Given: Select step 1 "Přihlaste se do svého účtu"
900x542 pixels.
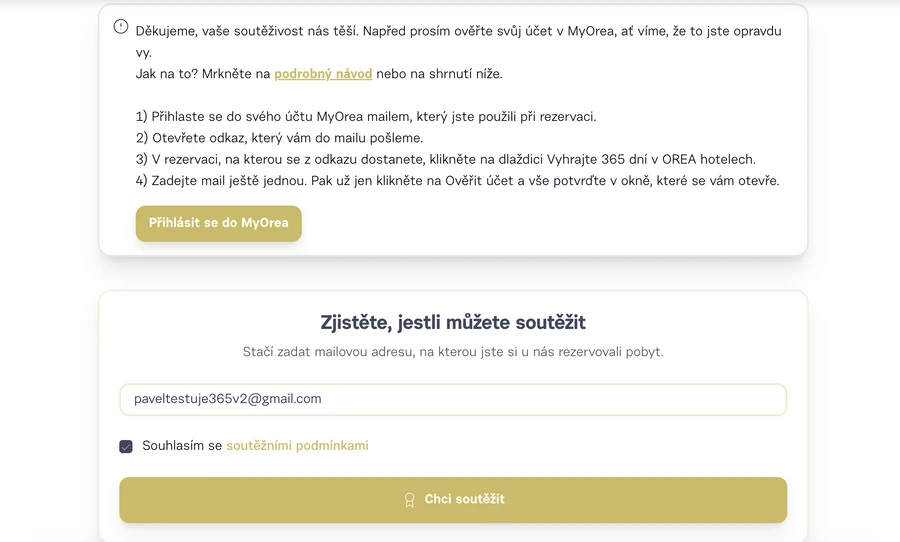Looking at the screenshot, I should click(366, 117).
